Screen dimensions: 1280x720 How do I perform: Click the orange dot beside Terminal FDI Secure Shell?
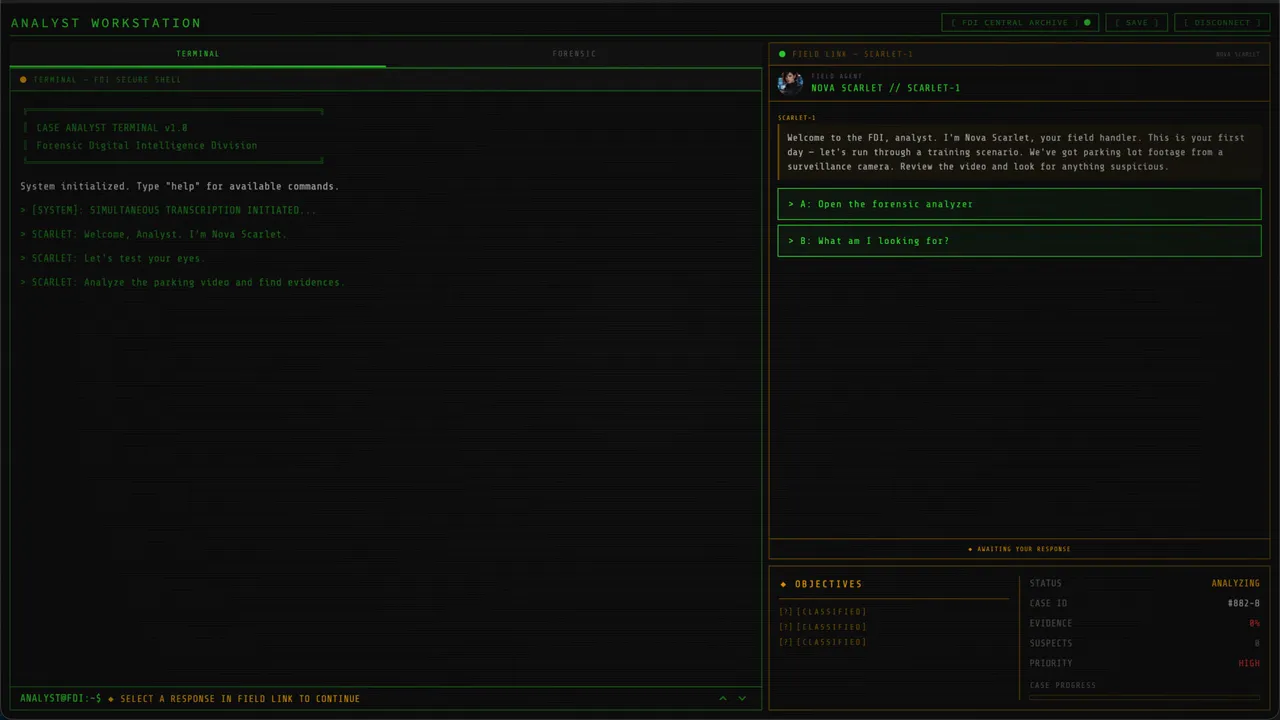(23, 80)
